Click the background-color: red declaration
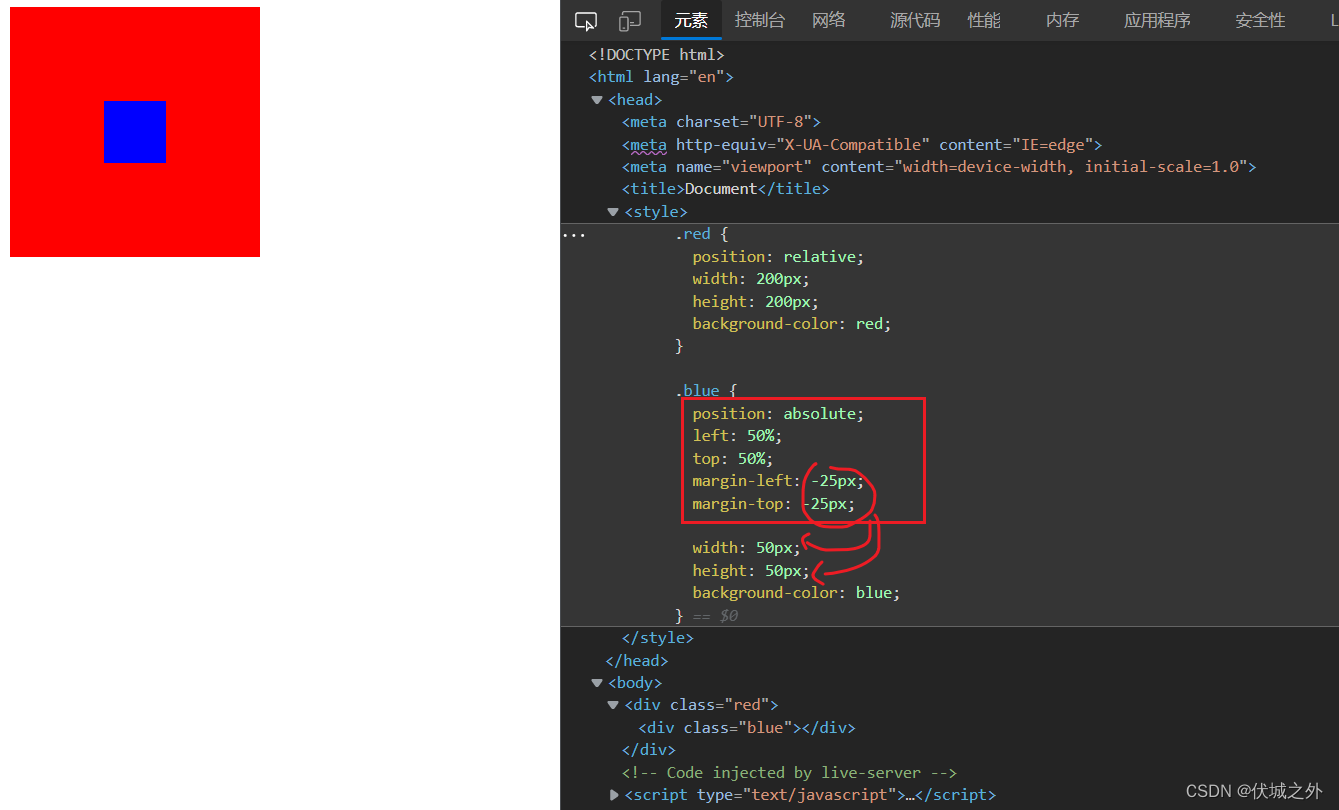 pyautogui.click(x=791, y=324)
